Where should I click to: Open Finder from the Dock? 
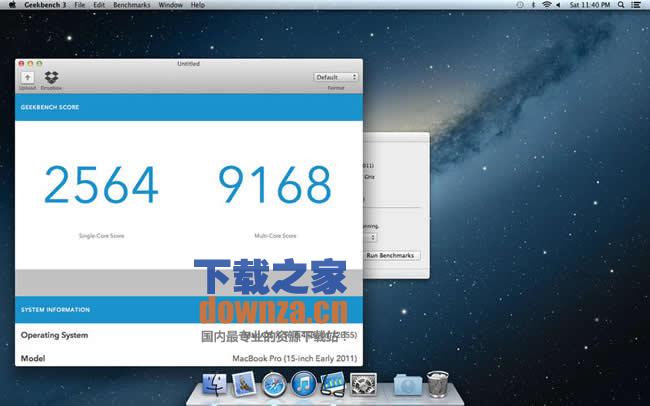click(x=214, y=384)
